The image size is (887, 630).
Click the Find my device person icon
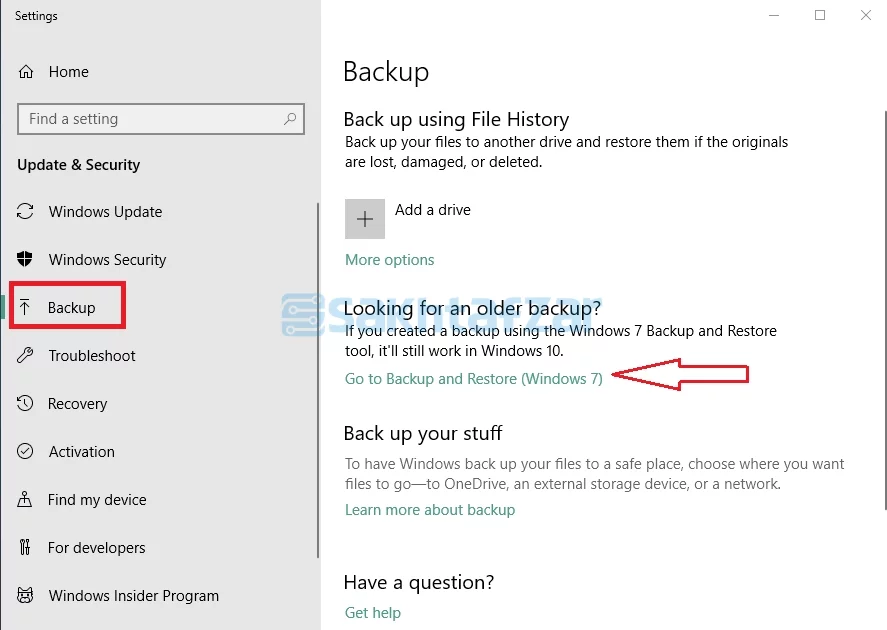point(26,500)
